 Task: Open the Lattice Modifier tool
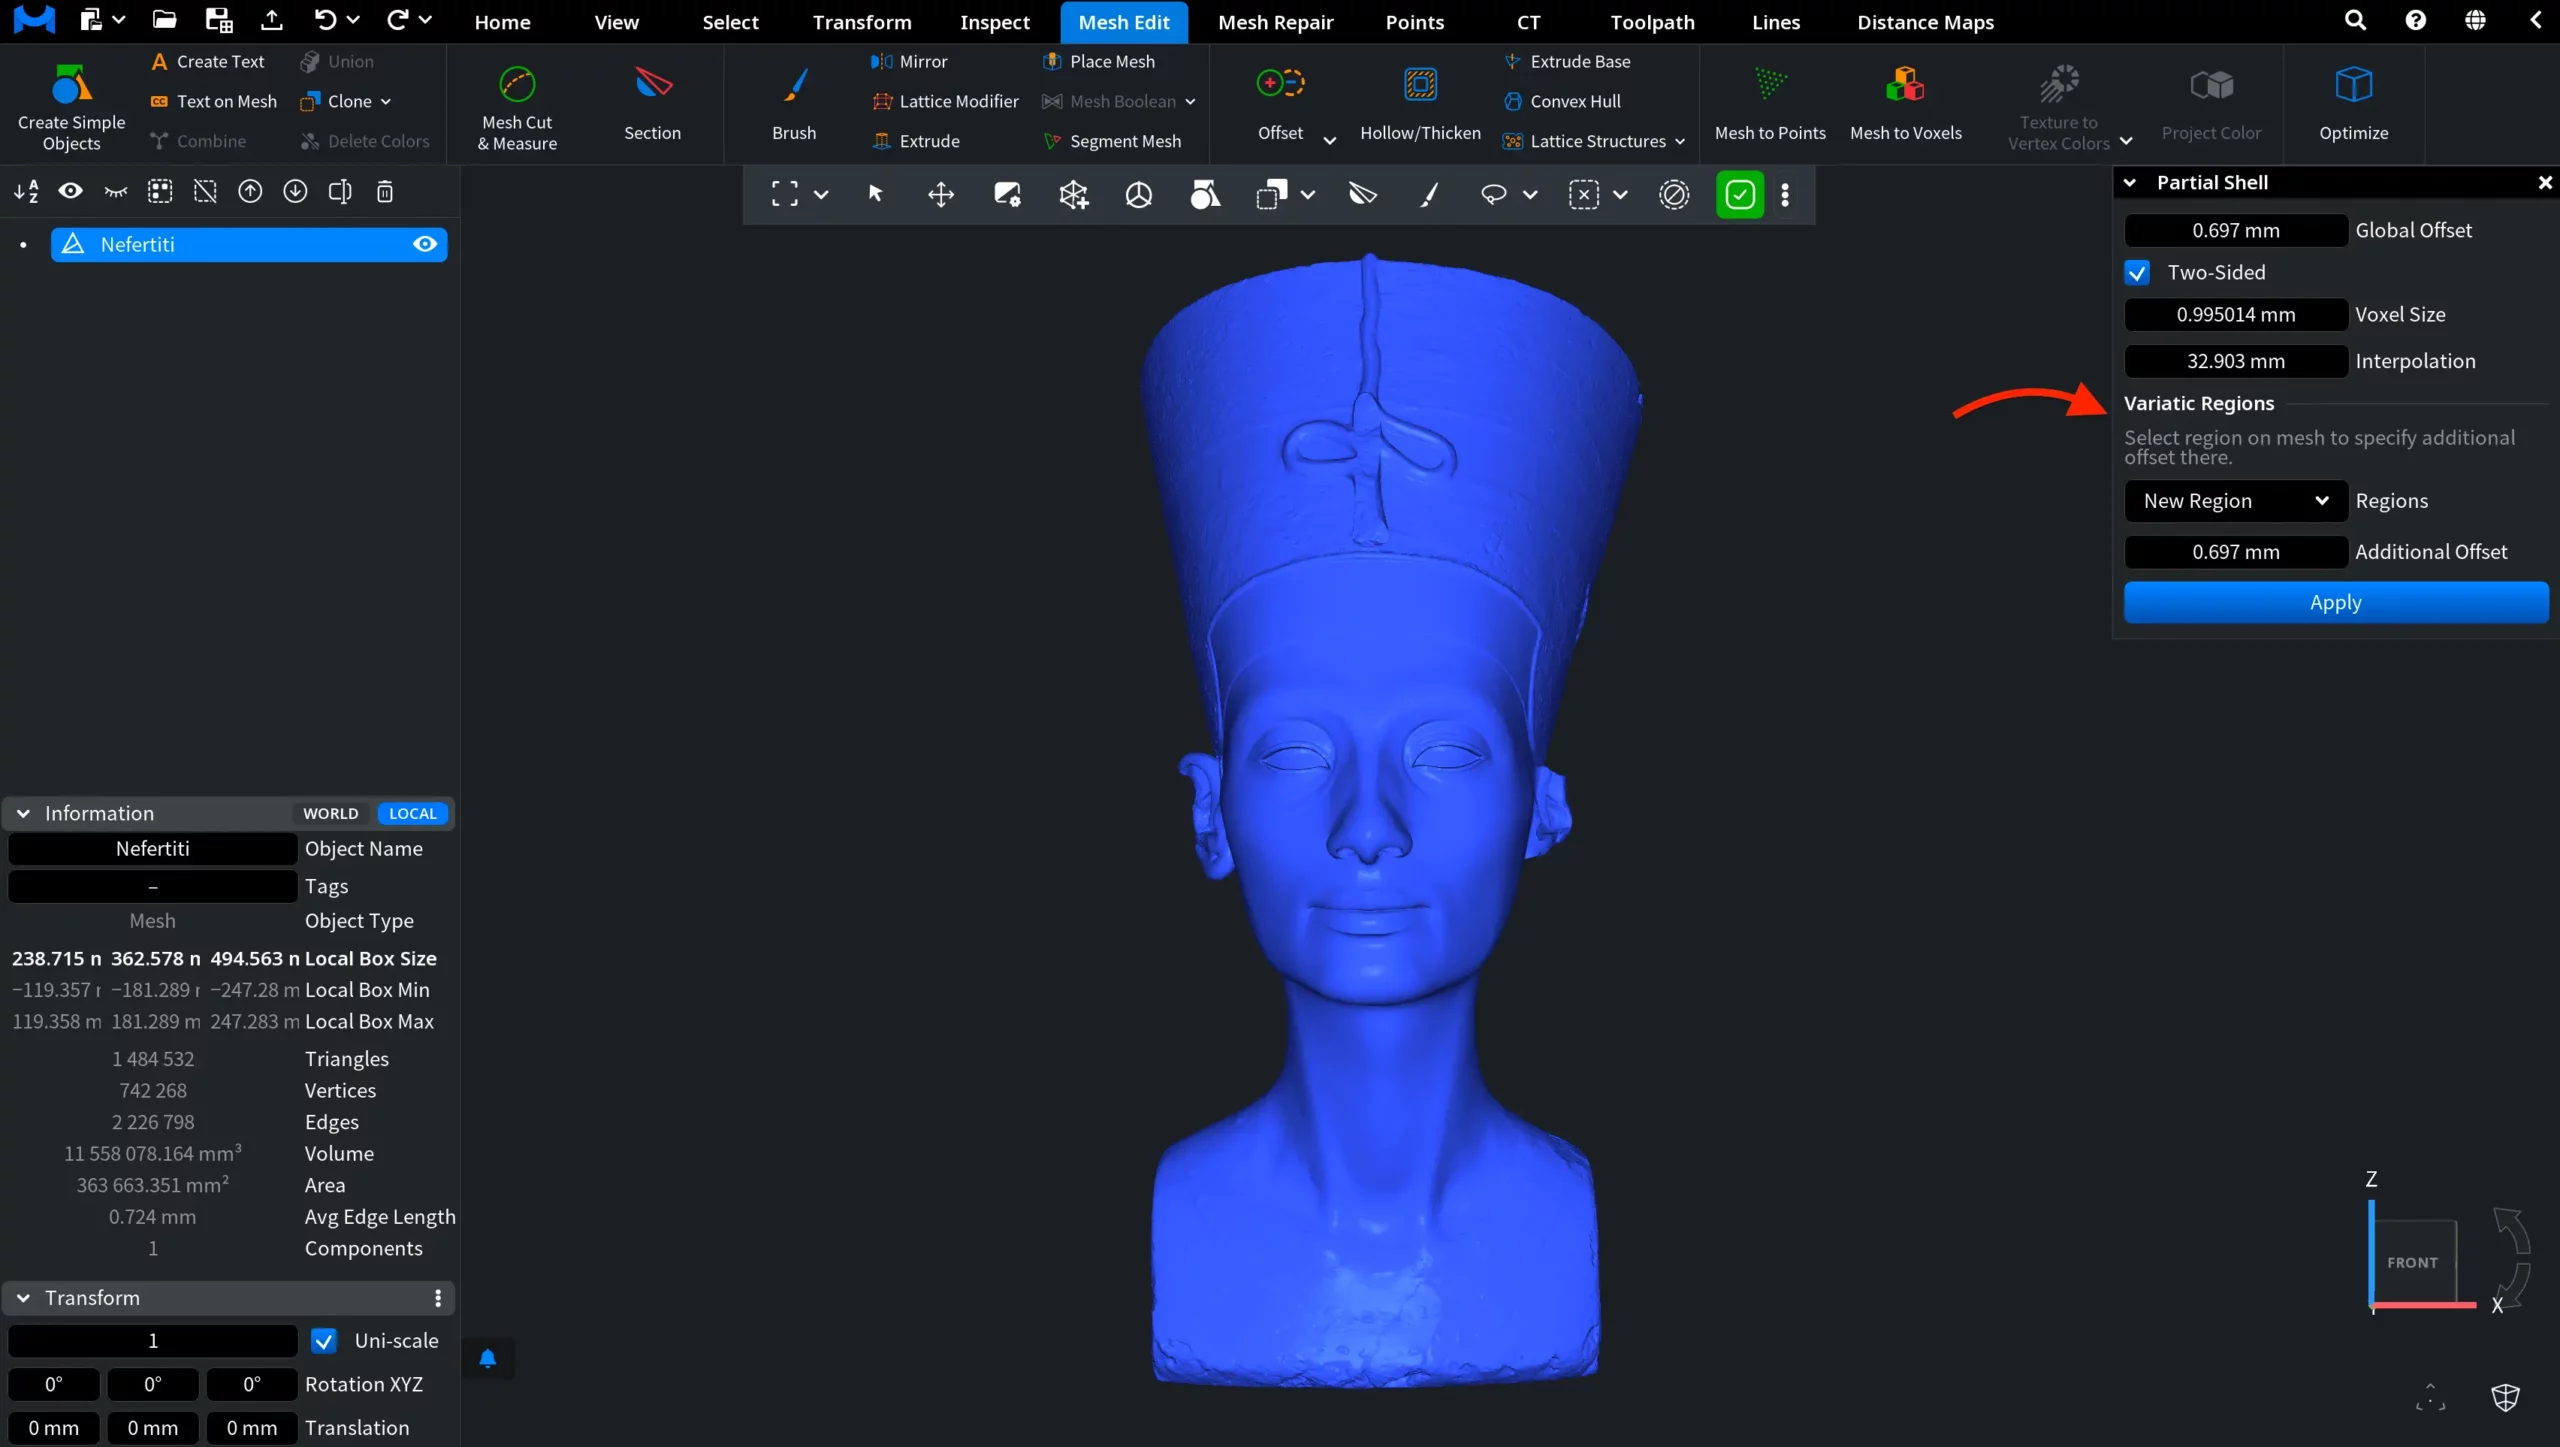(945, 101)
